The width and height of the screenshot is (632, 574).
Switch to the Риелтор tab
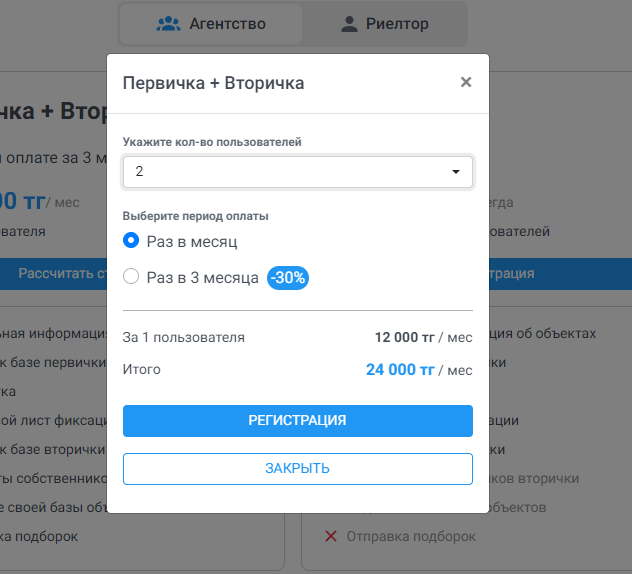click(x=385, y=24)
